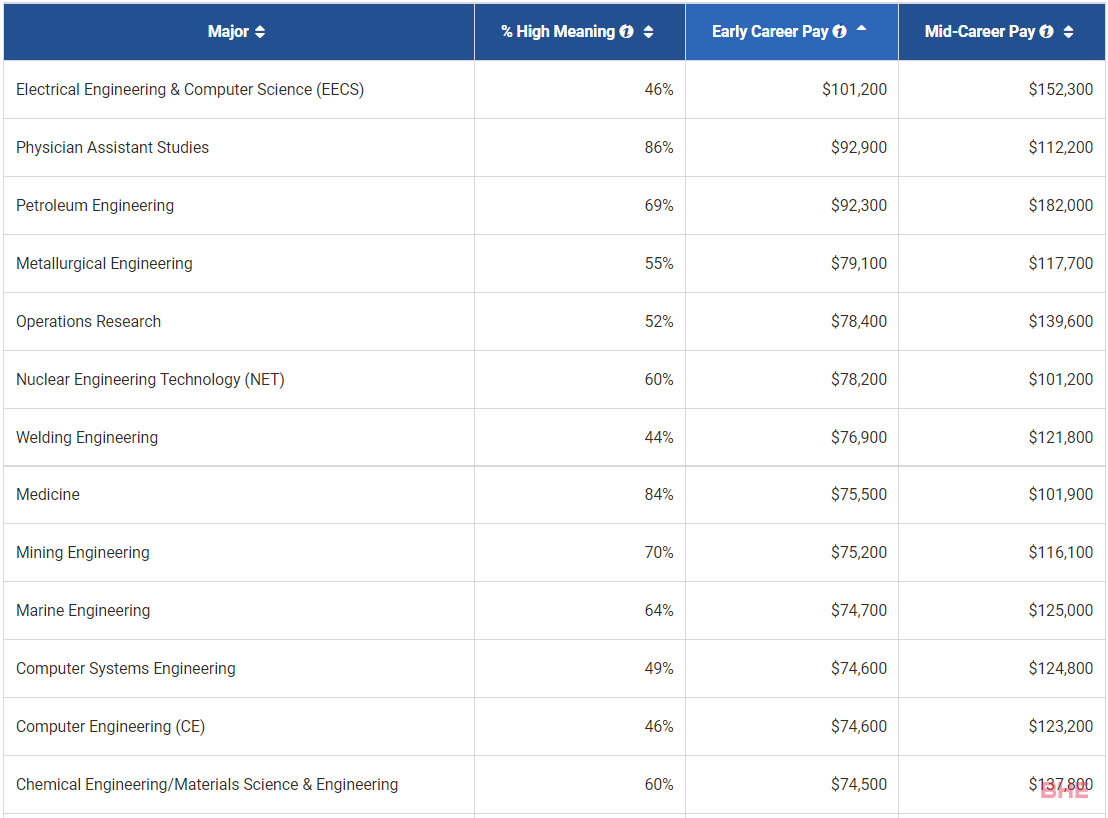The width and height of the screenshot is (1108, 818).
Task: Select the $92,900 early career pay
Action: [859, 148]
